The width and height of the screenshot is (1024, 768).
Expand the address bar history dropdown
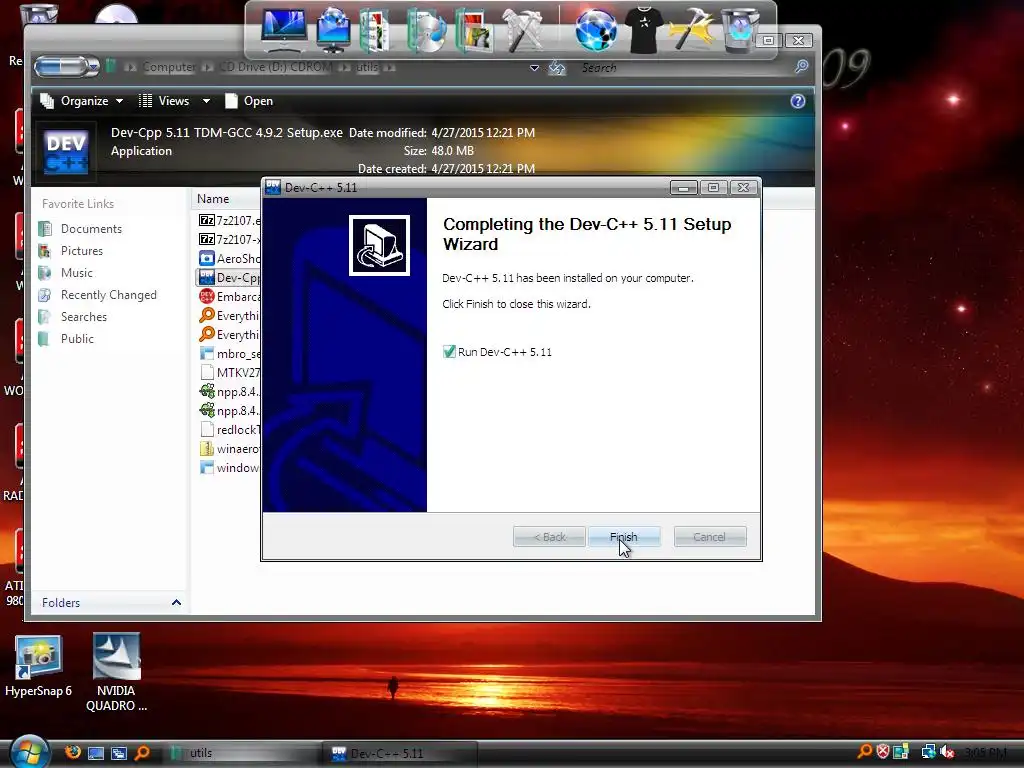534,67
